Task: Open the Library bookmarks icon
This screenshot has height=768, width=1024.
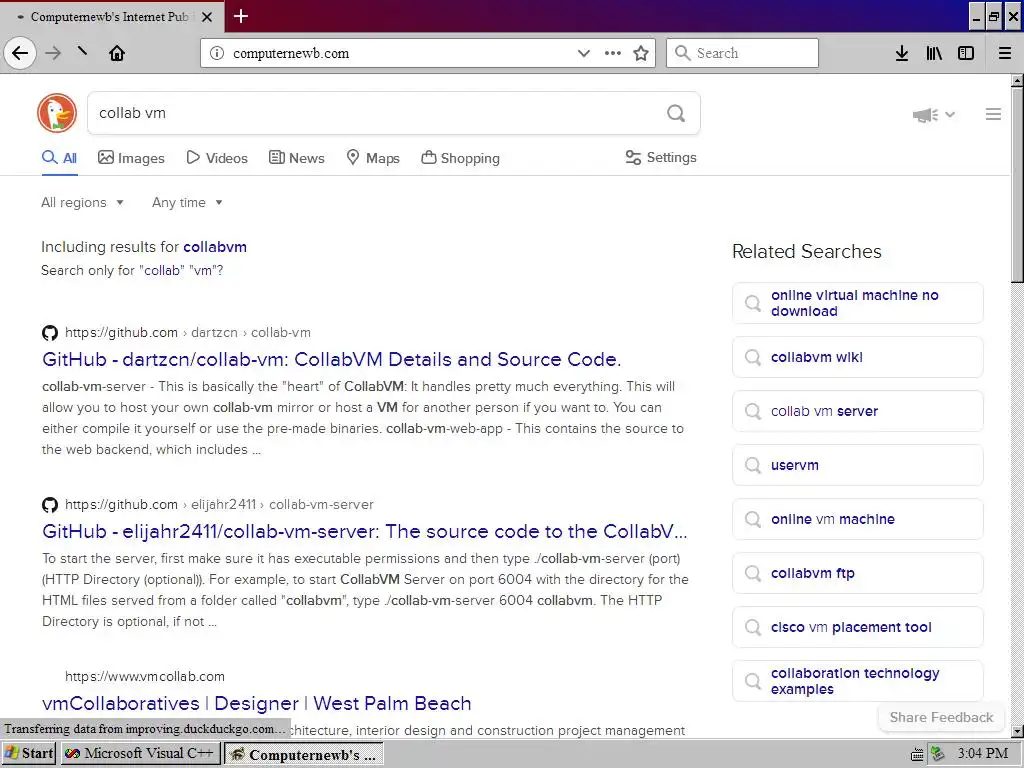Action: (934, 53)
